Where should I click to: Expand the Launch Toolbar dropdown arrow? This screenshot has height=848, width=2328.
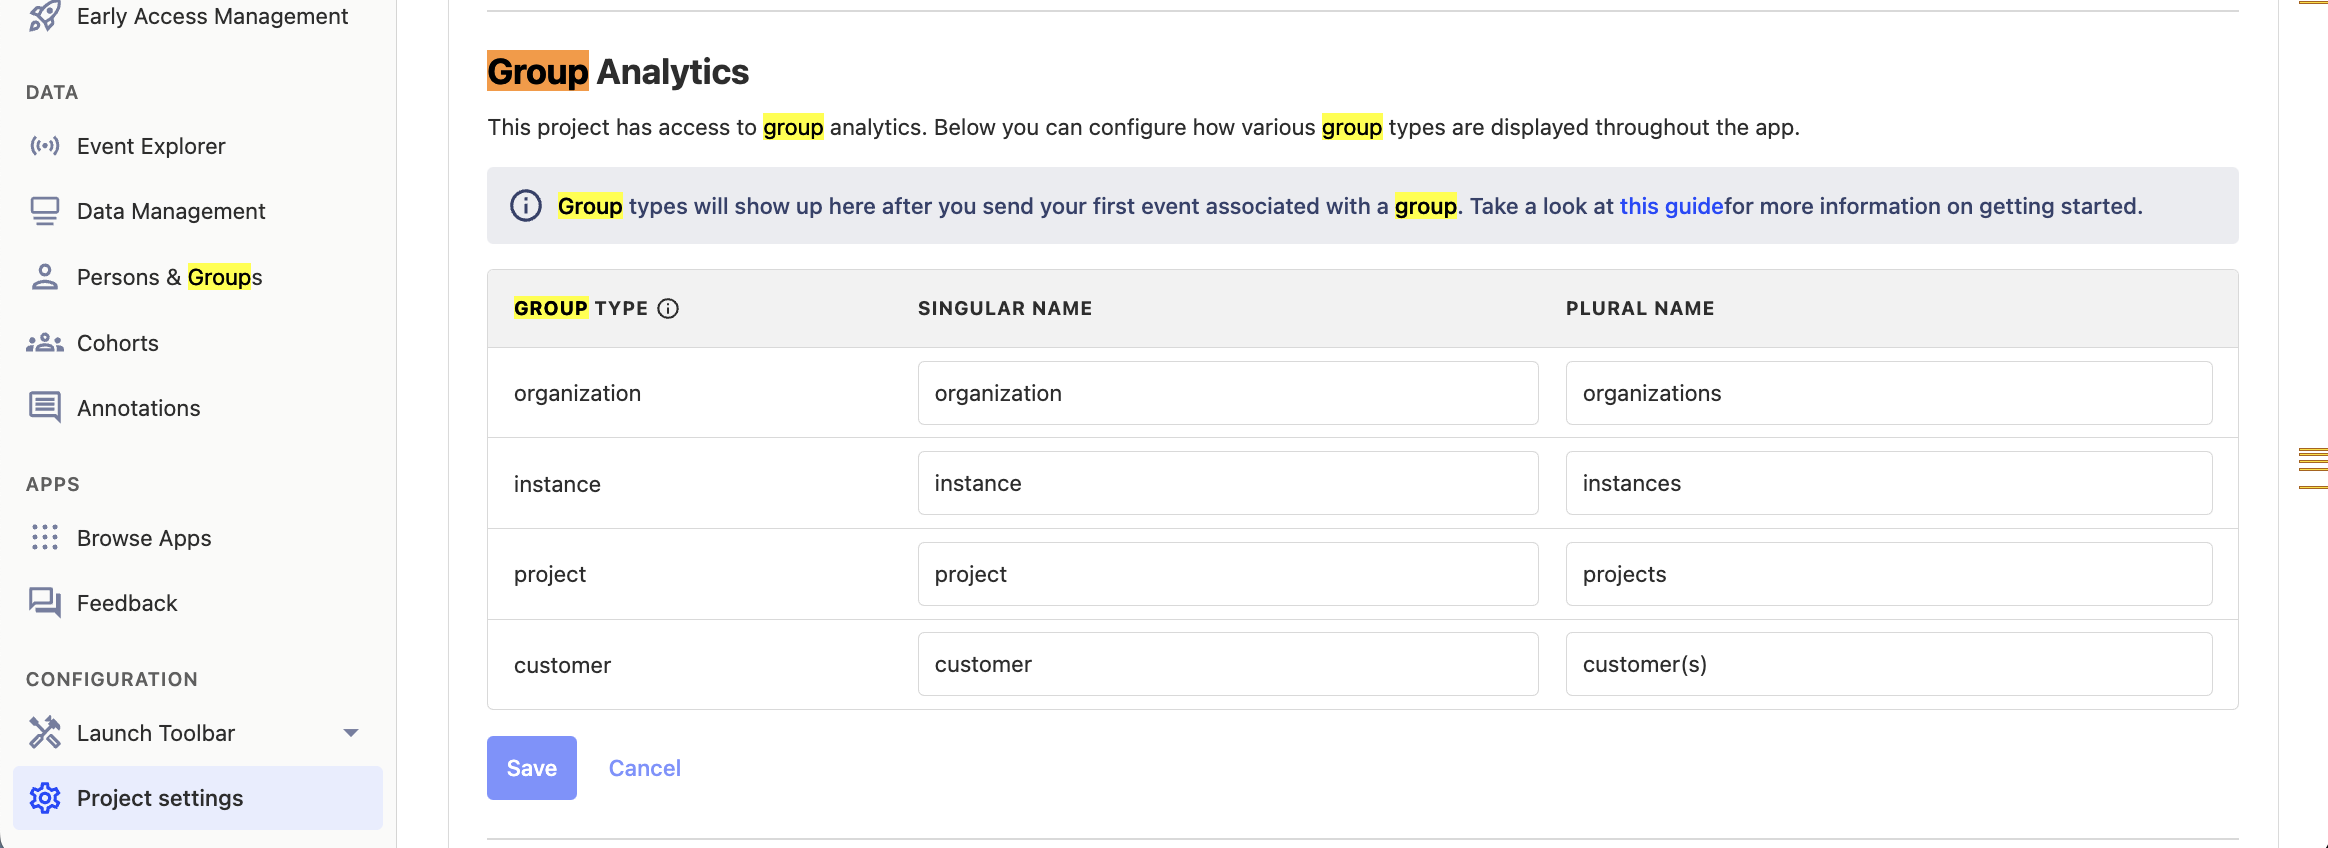pos(351,733)
